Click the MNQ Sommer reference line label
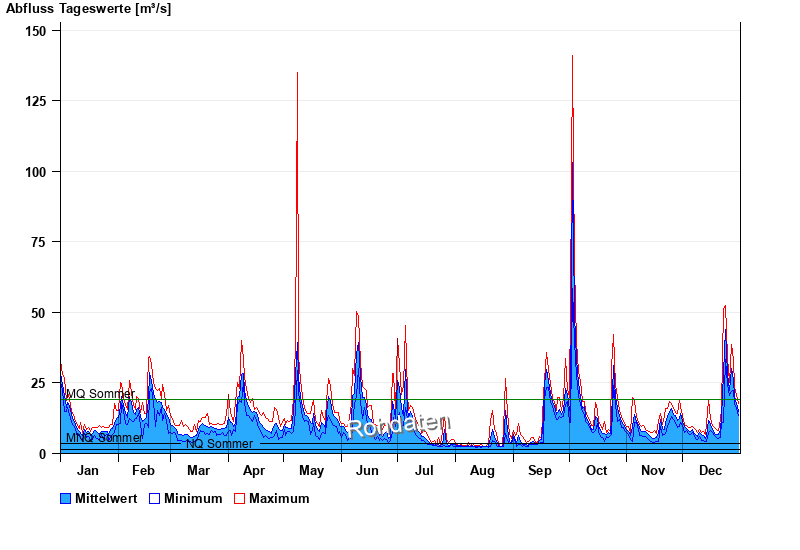This screenshot has height=550, width=800. pyautogui.click(x=104, y=438)
